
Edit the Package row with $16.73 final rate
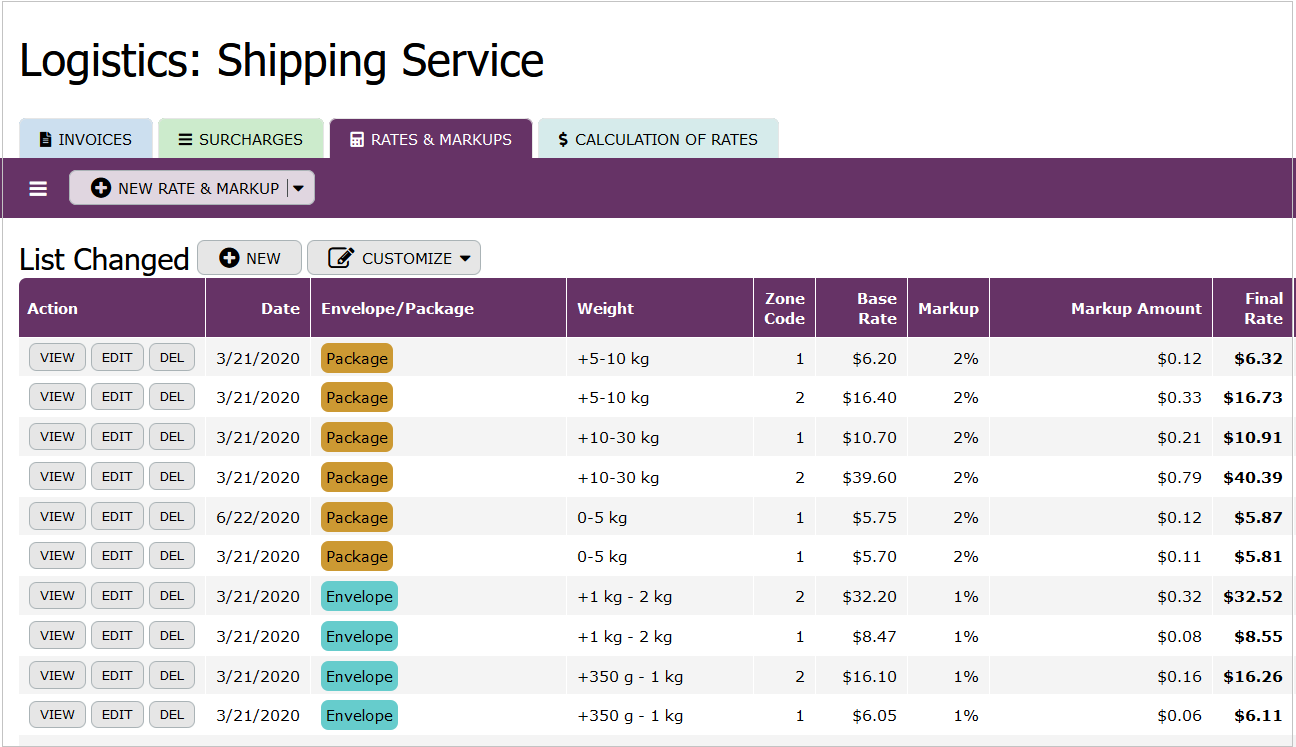click(x=117, y=397)
